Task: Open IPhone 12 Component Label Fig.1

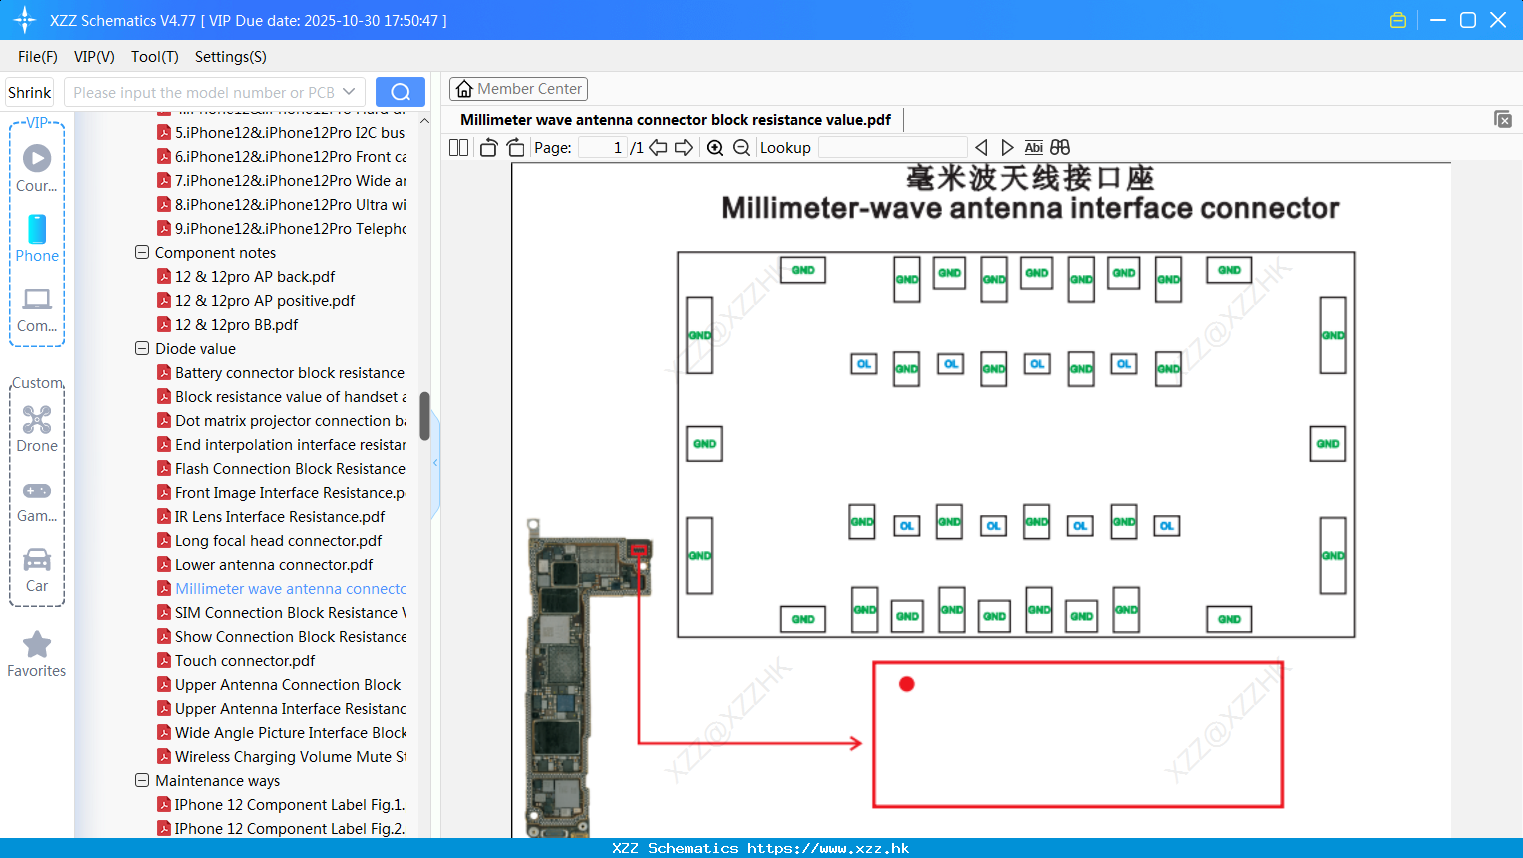Action: point(282,804)
